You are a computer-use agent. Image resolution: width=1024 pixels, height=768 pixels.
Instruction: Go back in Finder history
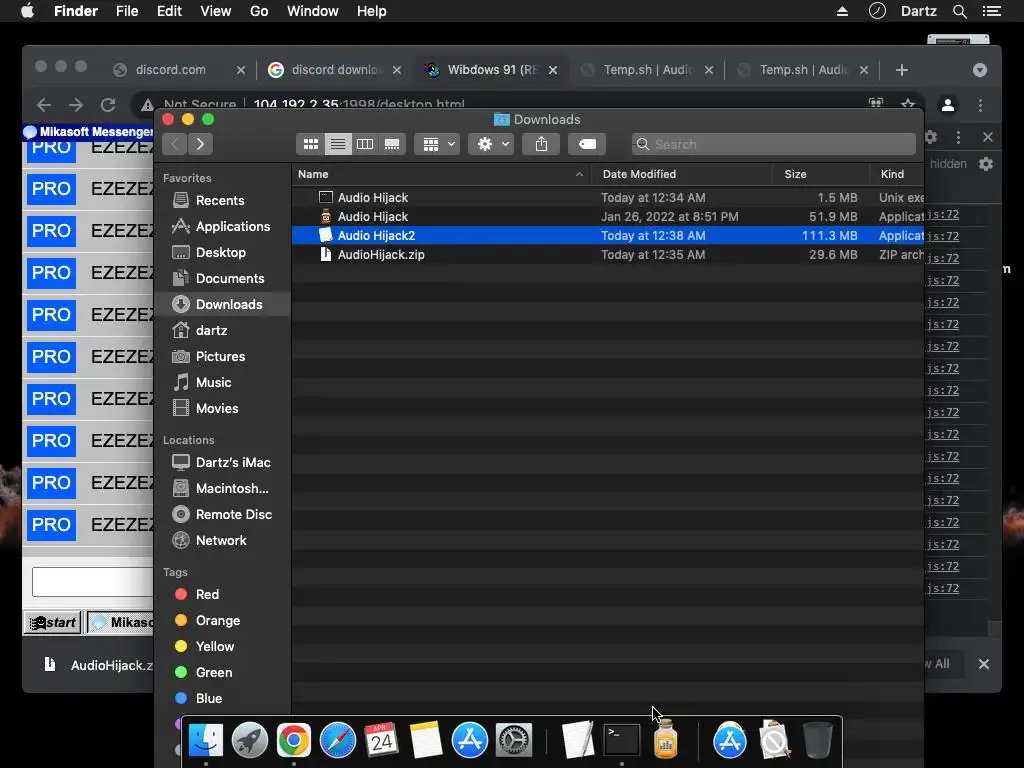[x=174, y=144]
